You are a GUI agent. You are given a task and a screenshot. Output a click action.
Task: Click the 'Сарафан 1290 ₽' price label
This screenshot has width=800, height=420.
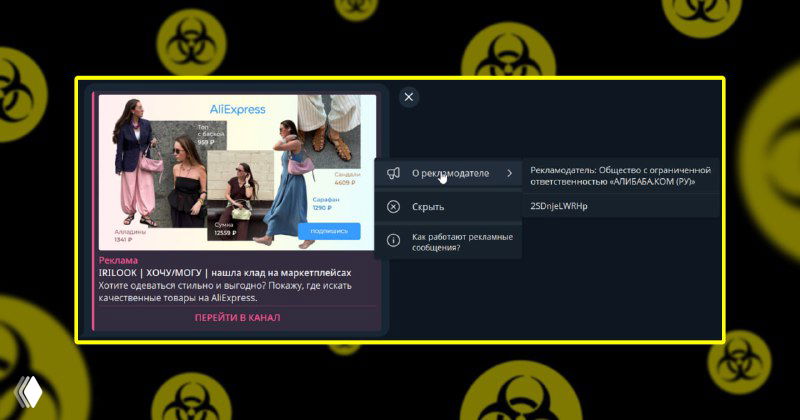pos(326,204)
